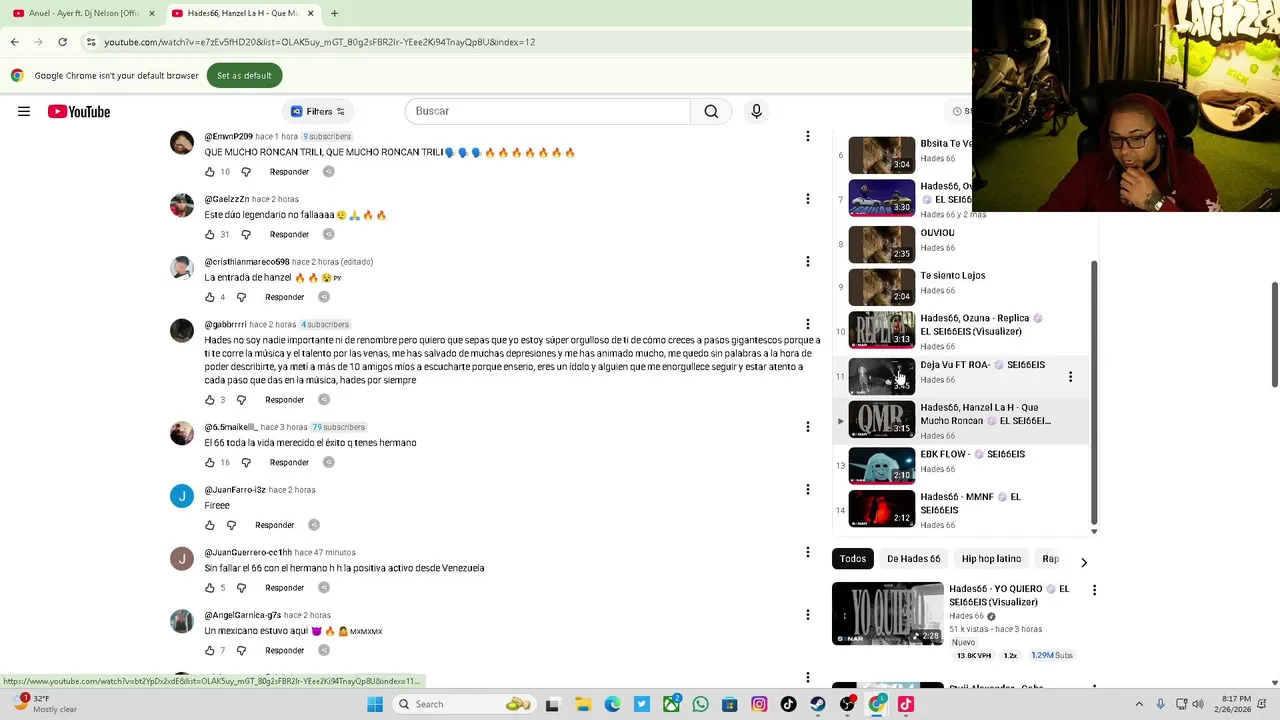Screen dimensions: 1280x720
Task: Open 'YO QUIERO' recommended video thumbnail
Action: tap(887, 613)
